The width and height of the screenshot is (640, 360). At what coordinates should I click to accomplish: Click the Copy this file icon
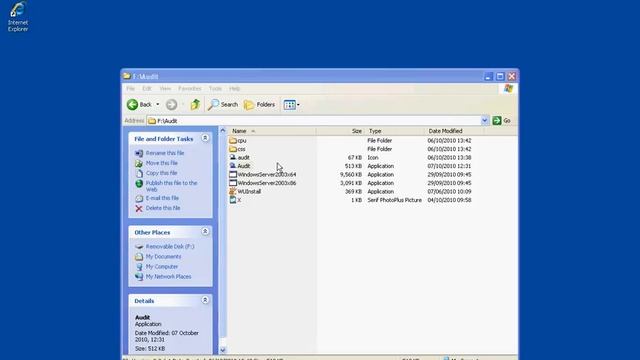(139, 173)
